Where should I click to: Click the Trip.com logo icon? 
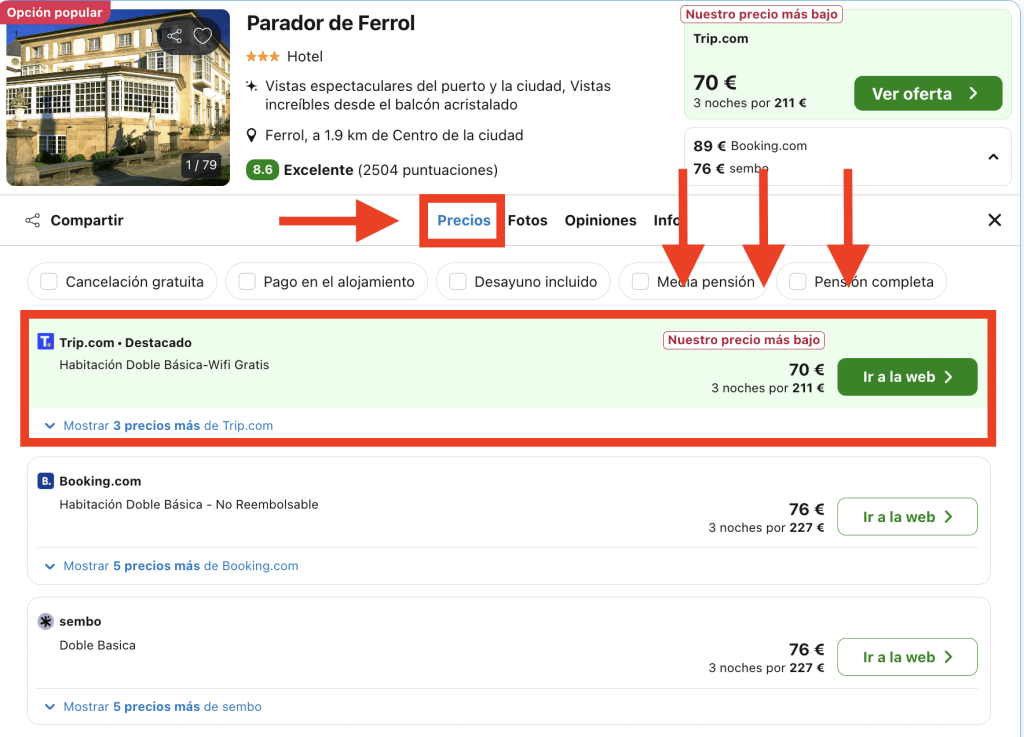point(45,342)
